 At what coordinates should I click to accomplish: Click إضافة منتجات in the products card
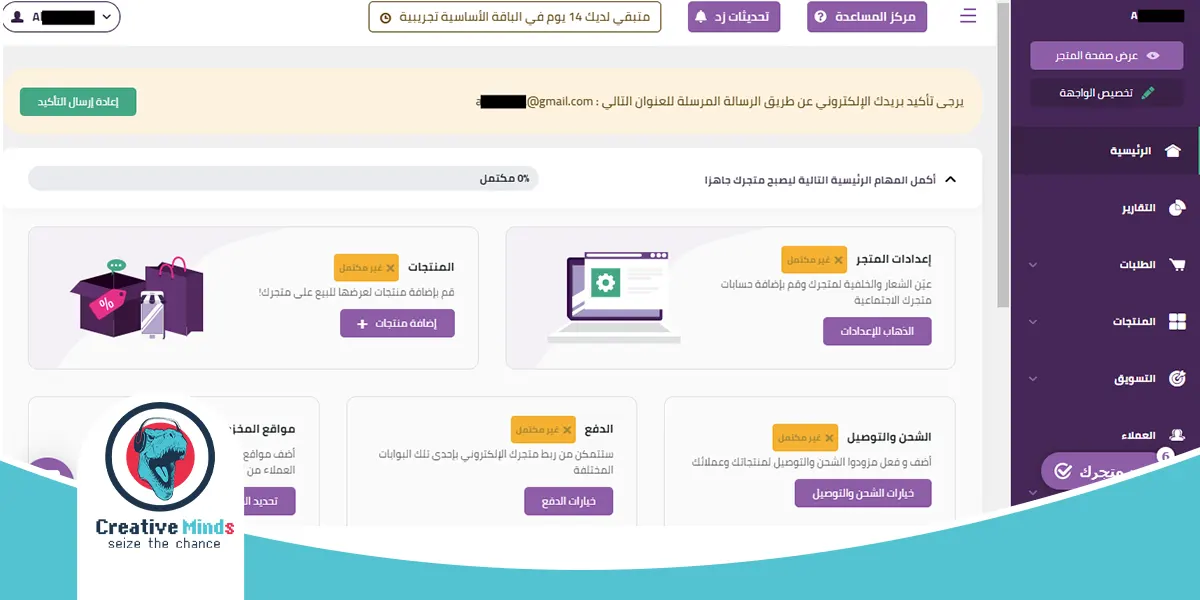click(397, 323)
